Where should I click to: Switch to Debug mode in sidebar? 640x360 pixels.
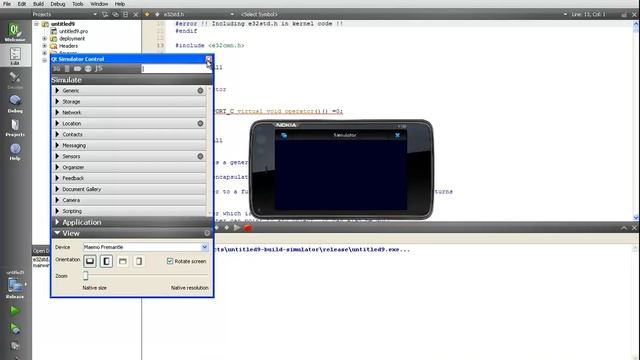coord(15,104)
